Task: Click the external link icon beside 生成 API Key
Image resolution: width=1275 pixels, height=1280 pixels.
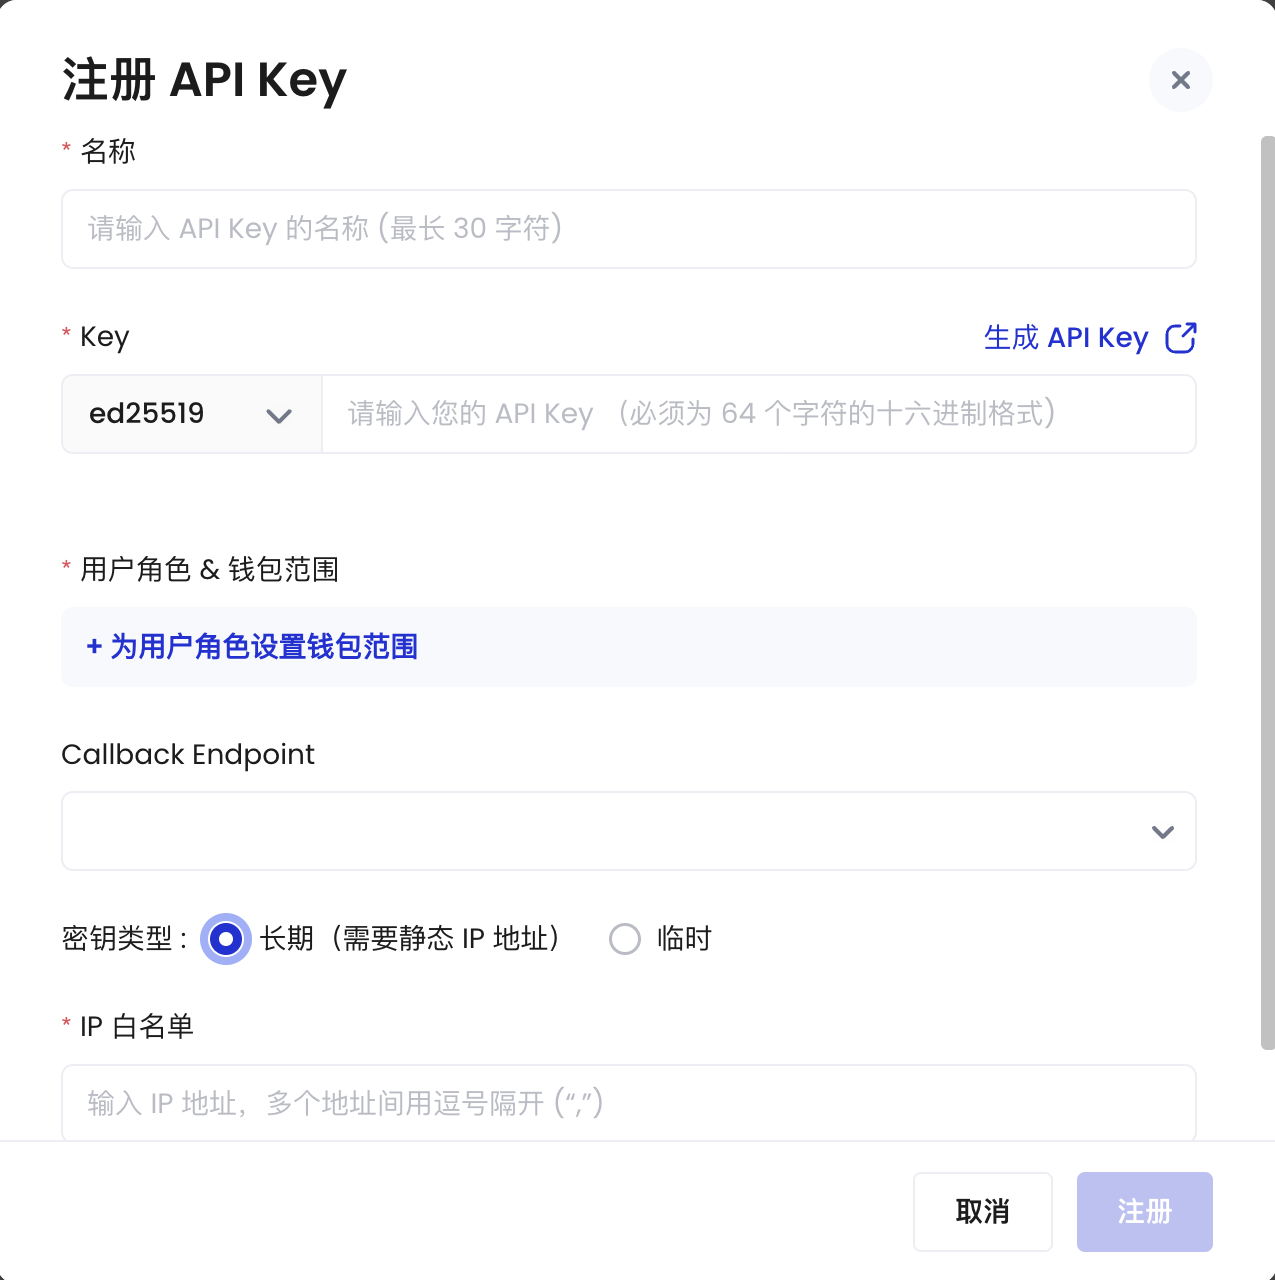Action: pyautogui.click(x=1180, y=338)
